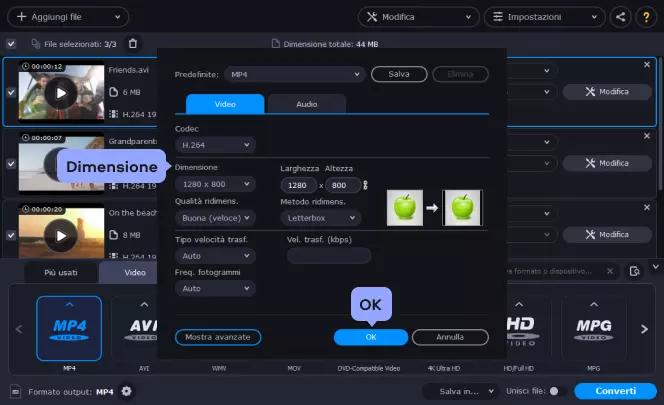
Task: Open the Metodo ridimens. Letterbox dropdown
Action: (x=321, y=218)
